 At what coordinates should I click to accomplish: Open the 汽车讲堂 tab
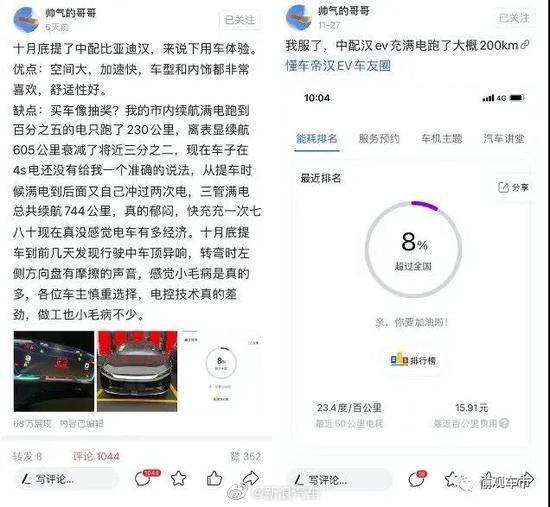504,138
